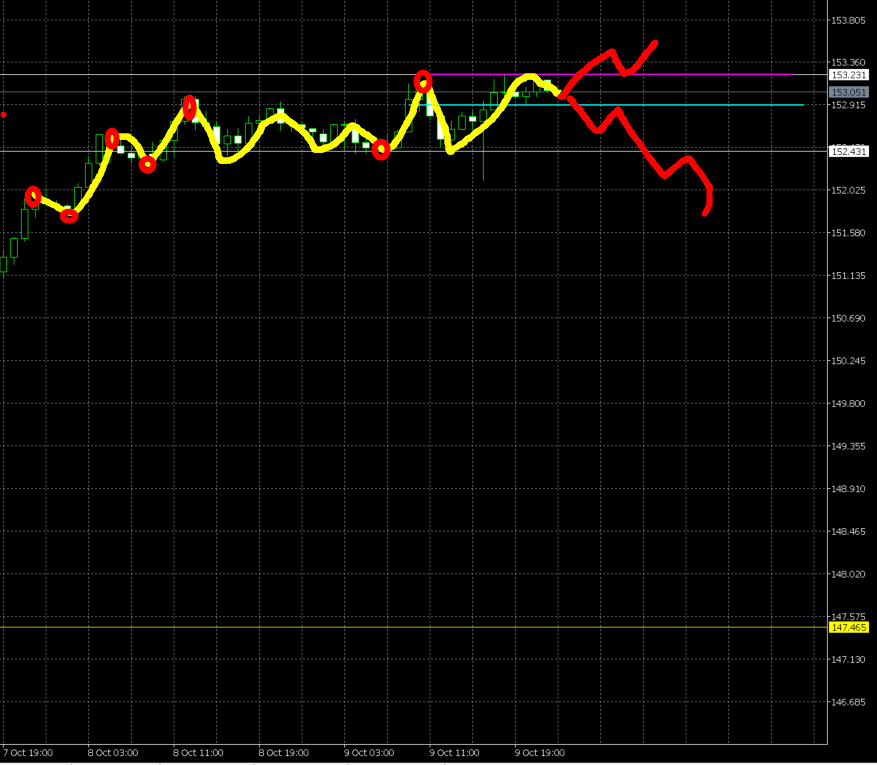The height and width of the screenshot is (765, 877).
Task: Click the 146.685 price scale value
Action: [848, 702]
